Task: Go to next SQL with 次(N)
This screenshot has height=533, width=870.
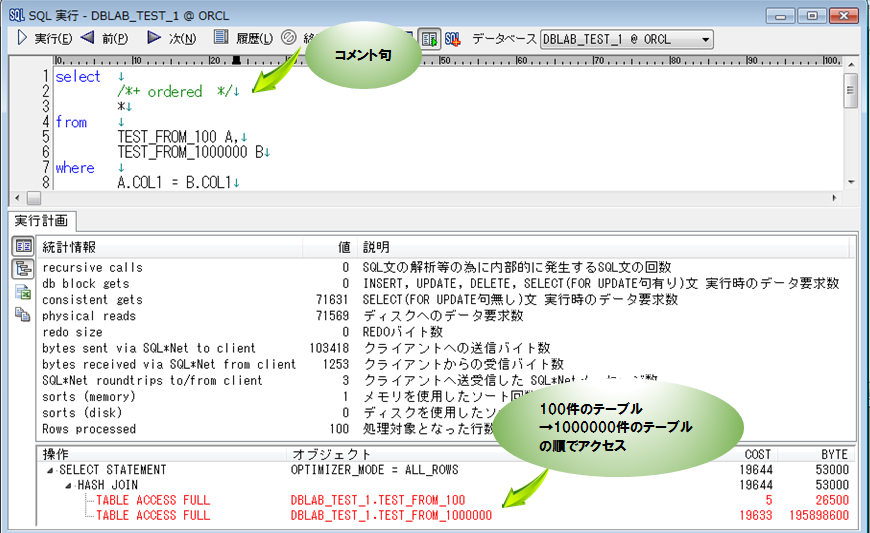Action: click(171, 39)
